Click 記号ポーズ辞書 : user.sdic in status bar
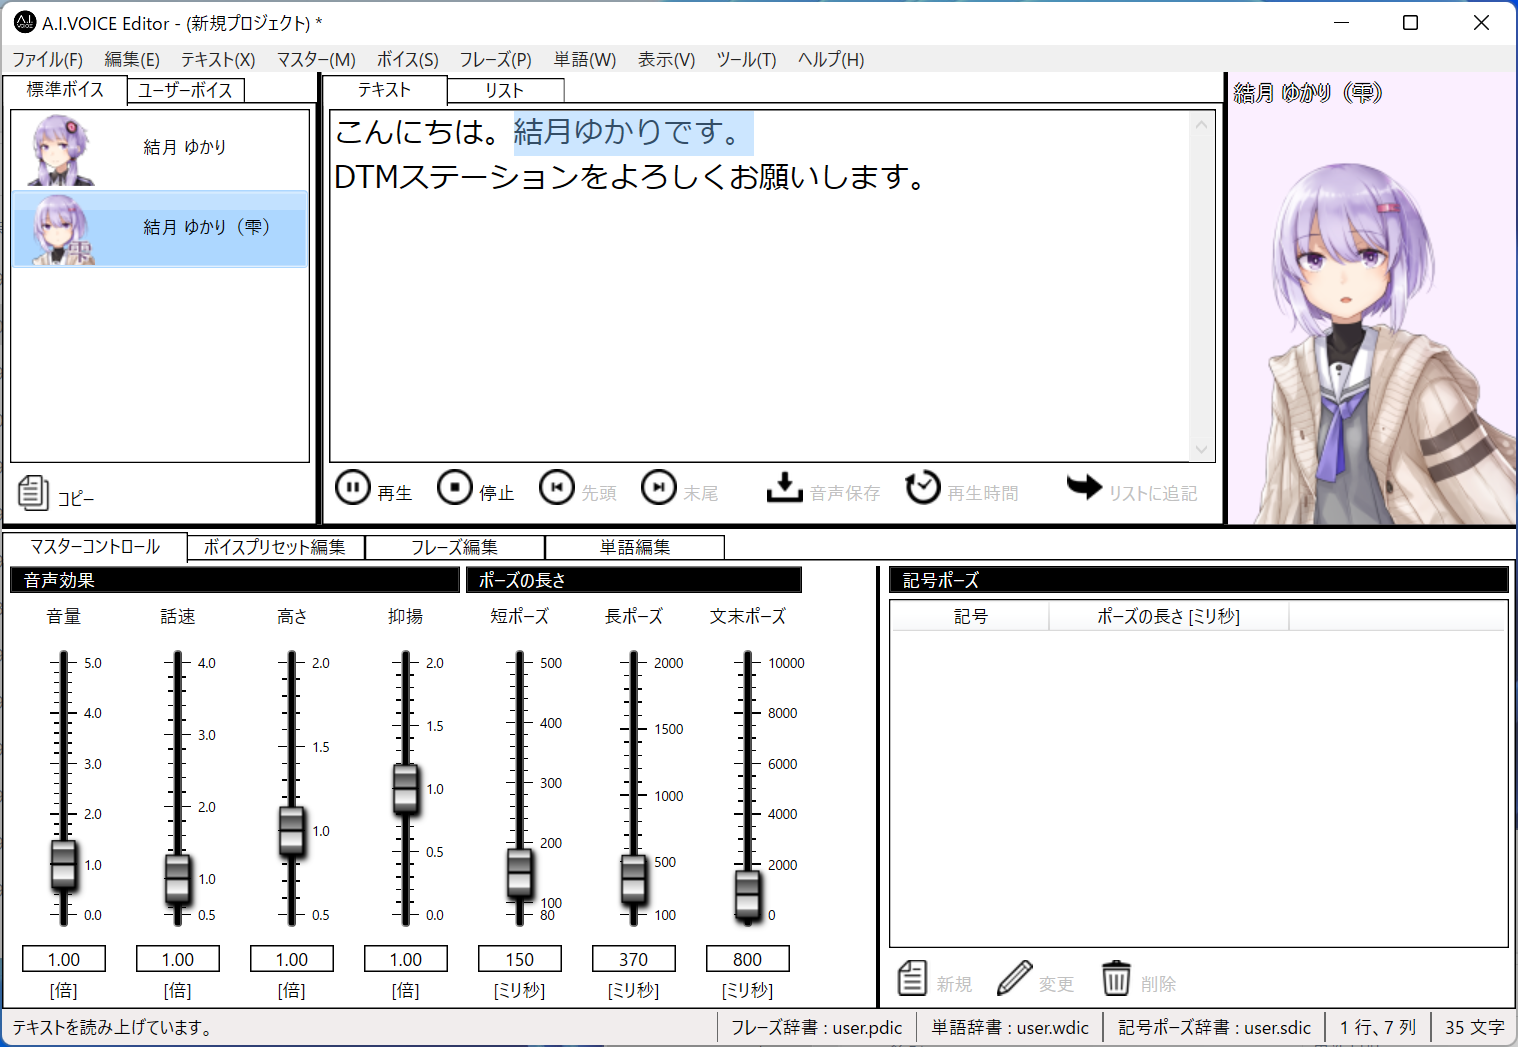This screenshot has width=1518, height=1047. coord(1214,1027)
